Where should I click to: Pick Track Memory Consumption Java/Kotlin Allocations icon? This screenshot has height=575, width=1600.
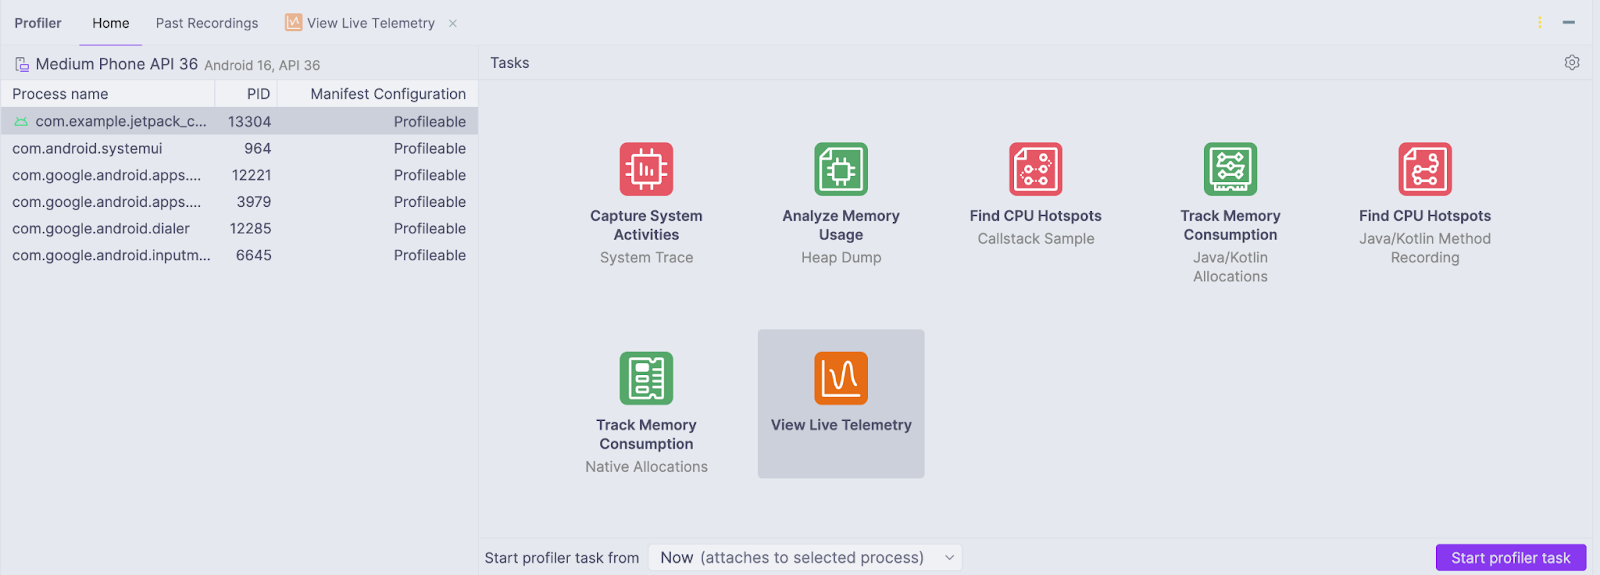tap(1230, 169)
